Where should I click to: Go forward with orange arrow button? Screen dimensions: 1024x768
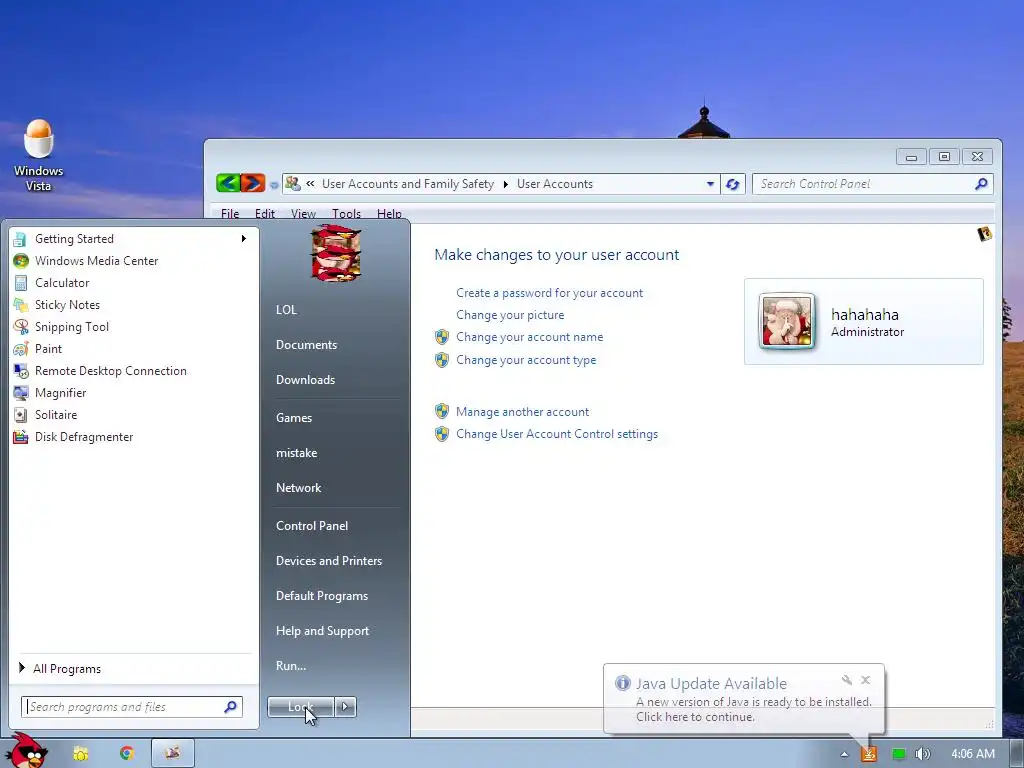point(253,184)
